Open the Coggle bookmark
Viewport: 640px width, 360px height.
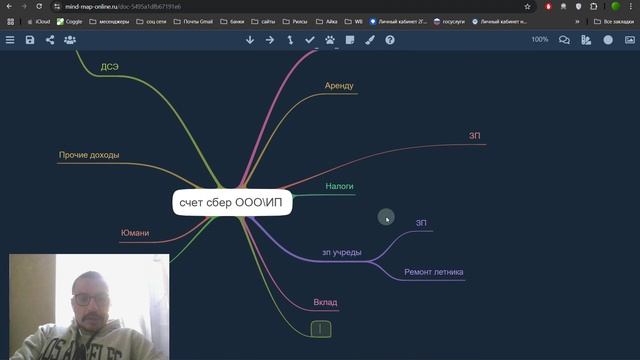click(69, 22)
